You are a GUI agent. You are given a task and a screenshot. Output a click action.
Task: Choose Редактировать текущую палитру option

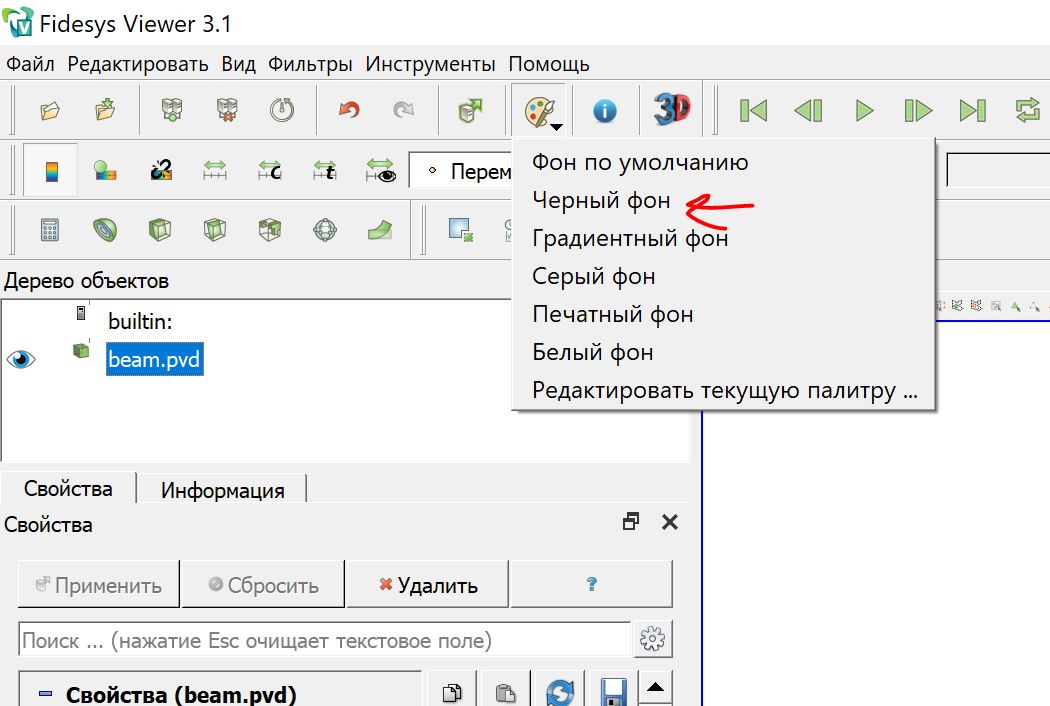(x=723, y=391)
